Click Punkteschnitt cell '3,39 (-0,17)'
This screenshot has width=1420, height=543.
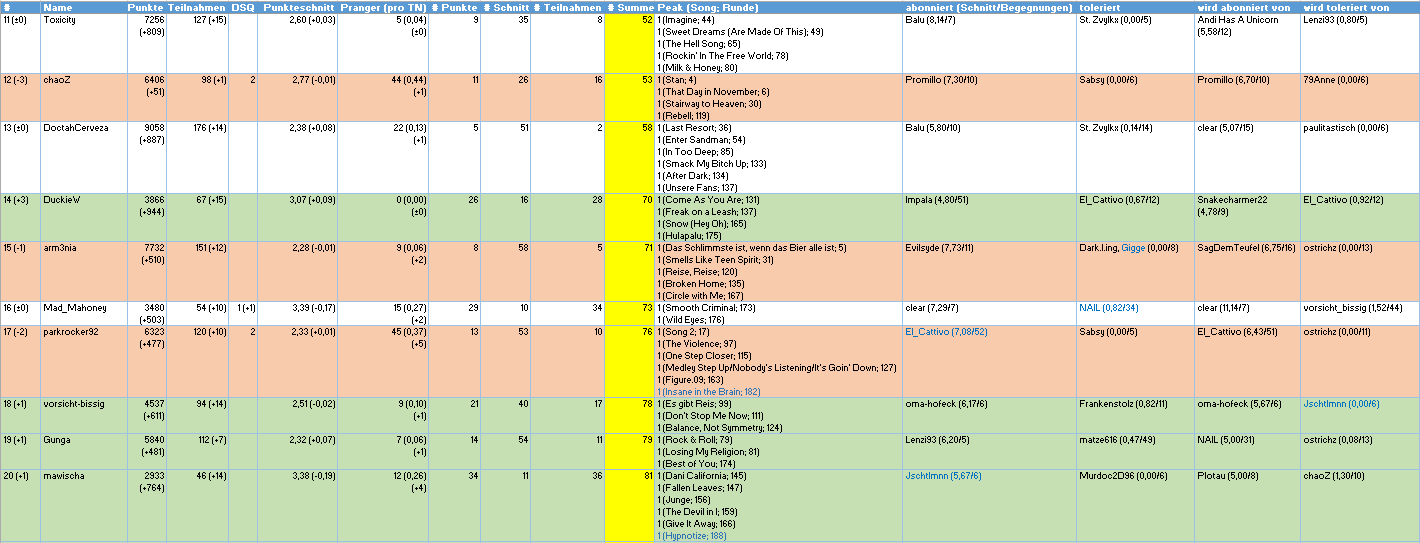pyautogui.click(x=298, y=313)
